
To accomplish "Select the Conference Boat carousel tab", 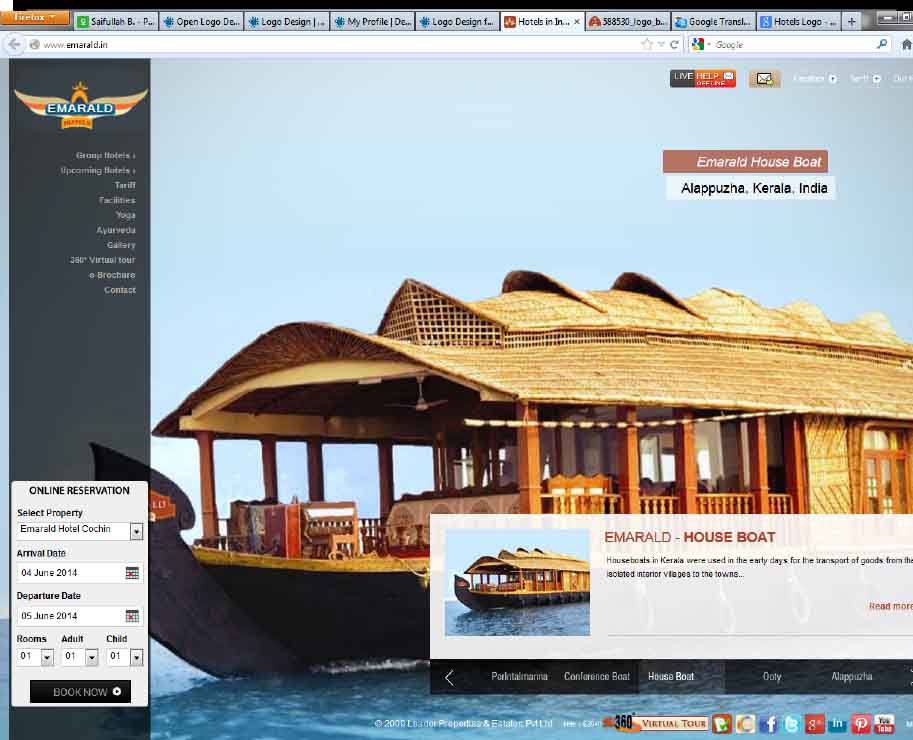I will coord(597,677).
